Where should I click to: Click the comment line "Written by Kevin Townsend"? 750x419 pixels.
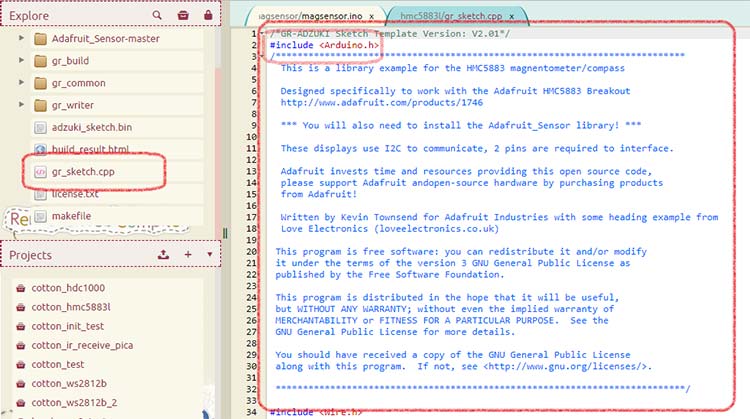point(499,217)
